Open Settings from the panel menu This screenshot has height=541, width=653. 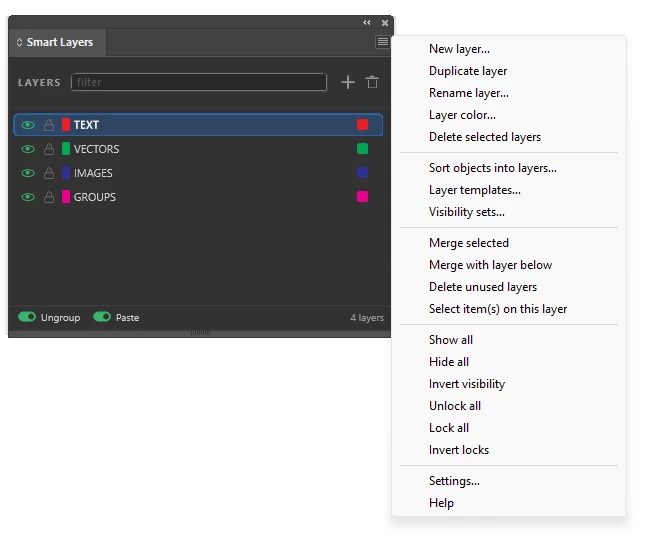click(454, 481)
